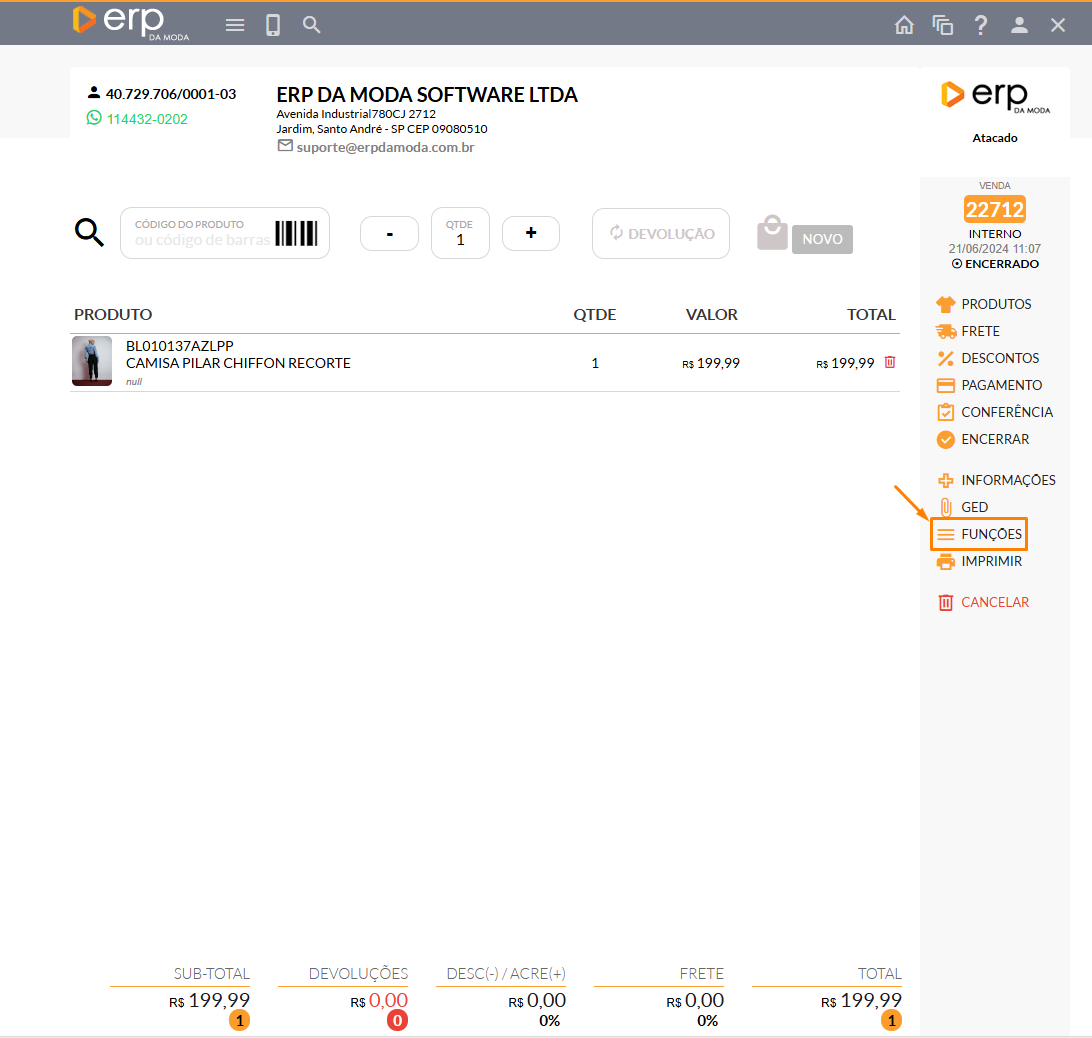The image size is (1092, 1038).
Task: Go to home via house icon
Action: coord(904,25)
